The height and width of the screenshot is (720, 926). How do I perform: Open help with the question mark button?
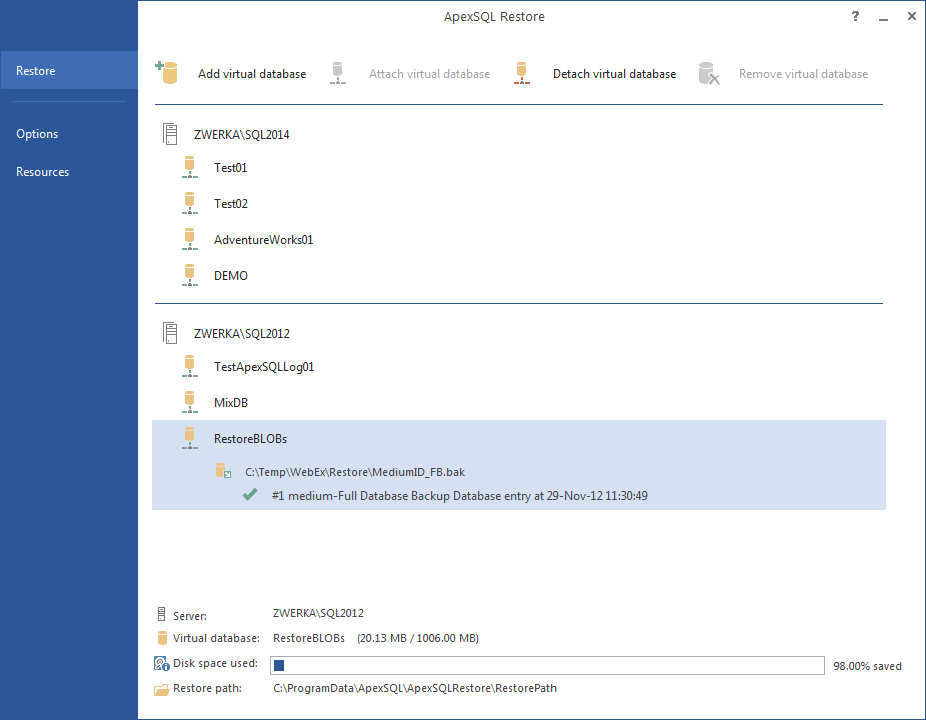(856, 16)
